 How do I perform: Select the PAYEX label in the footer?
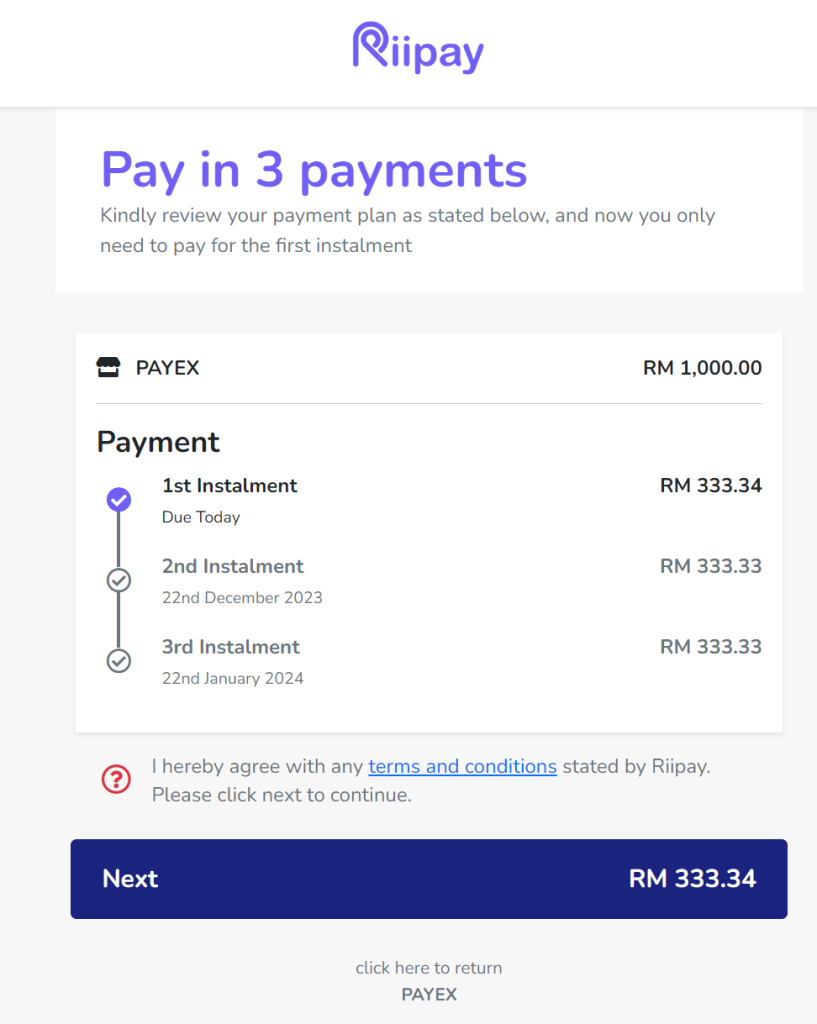(x=428, y=994)
